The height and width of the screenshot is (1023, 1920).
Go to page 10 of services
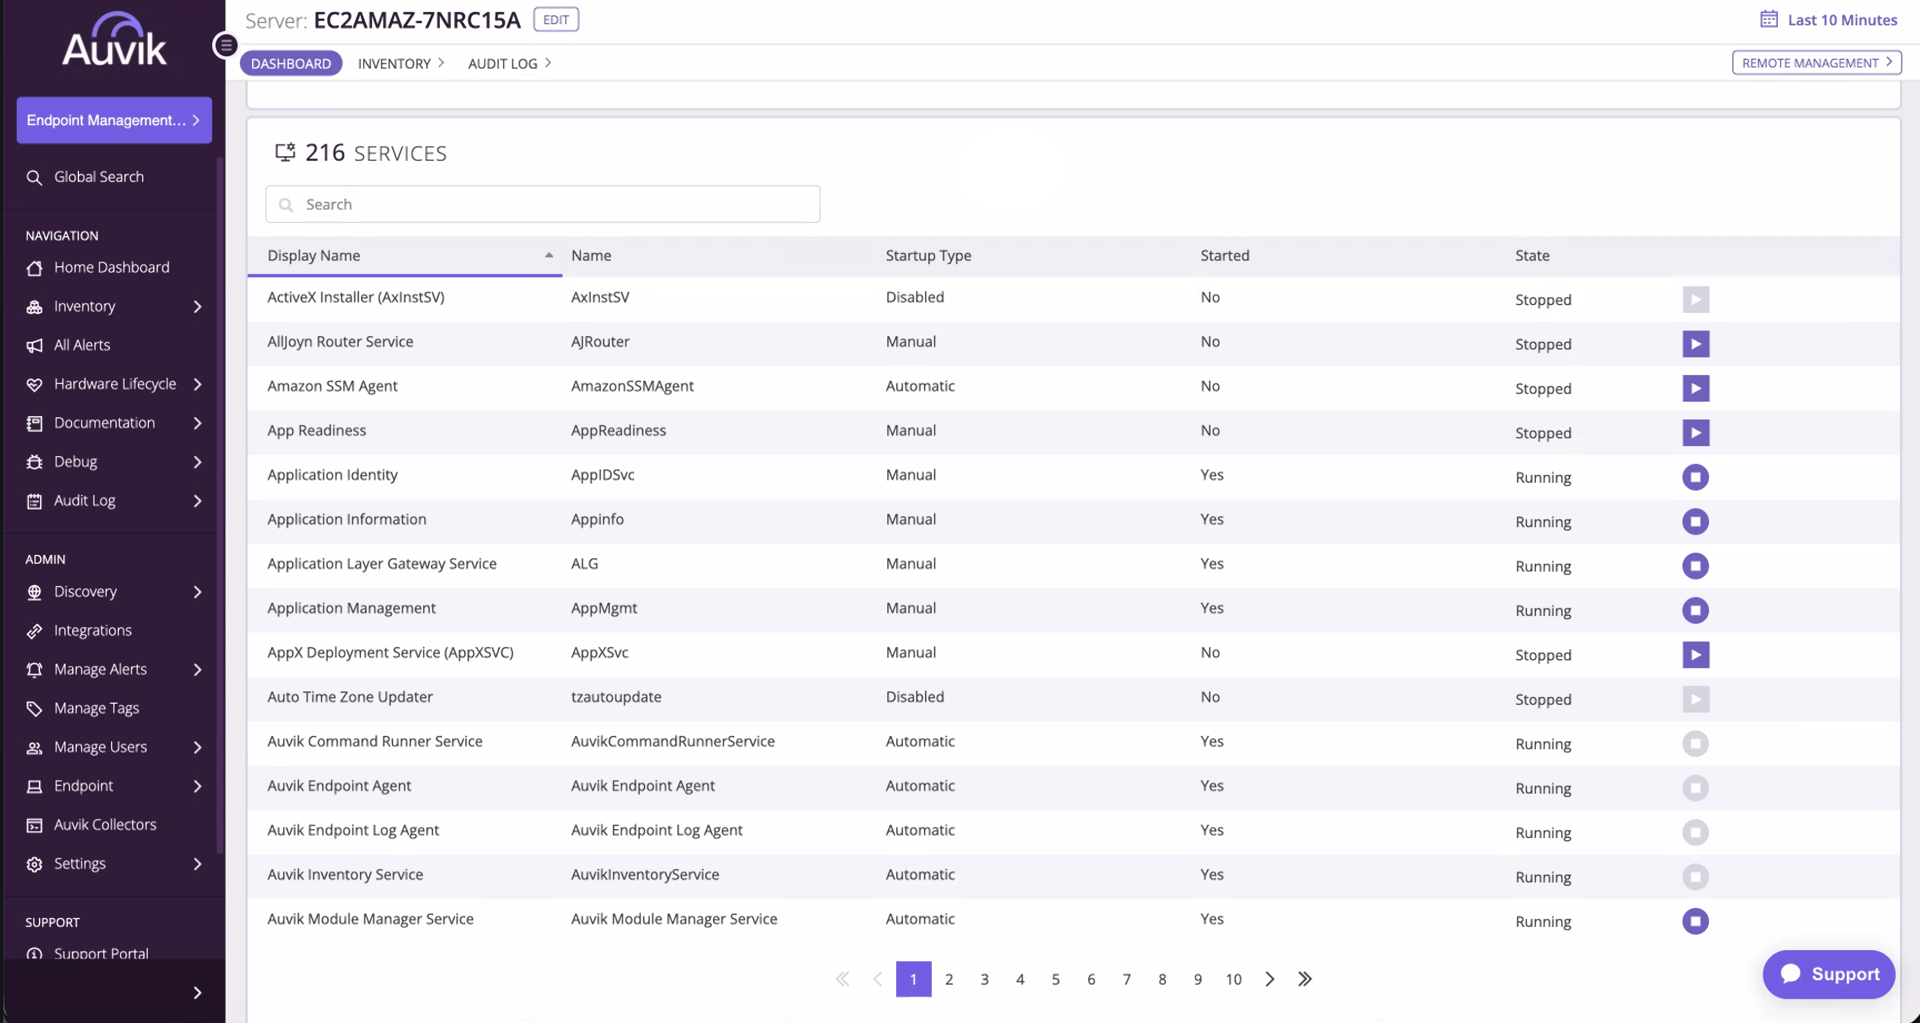[x=1233, y=979]
